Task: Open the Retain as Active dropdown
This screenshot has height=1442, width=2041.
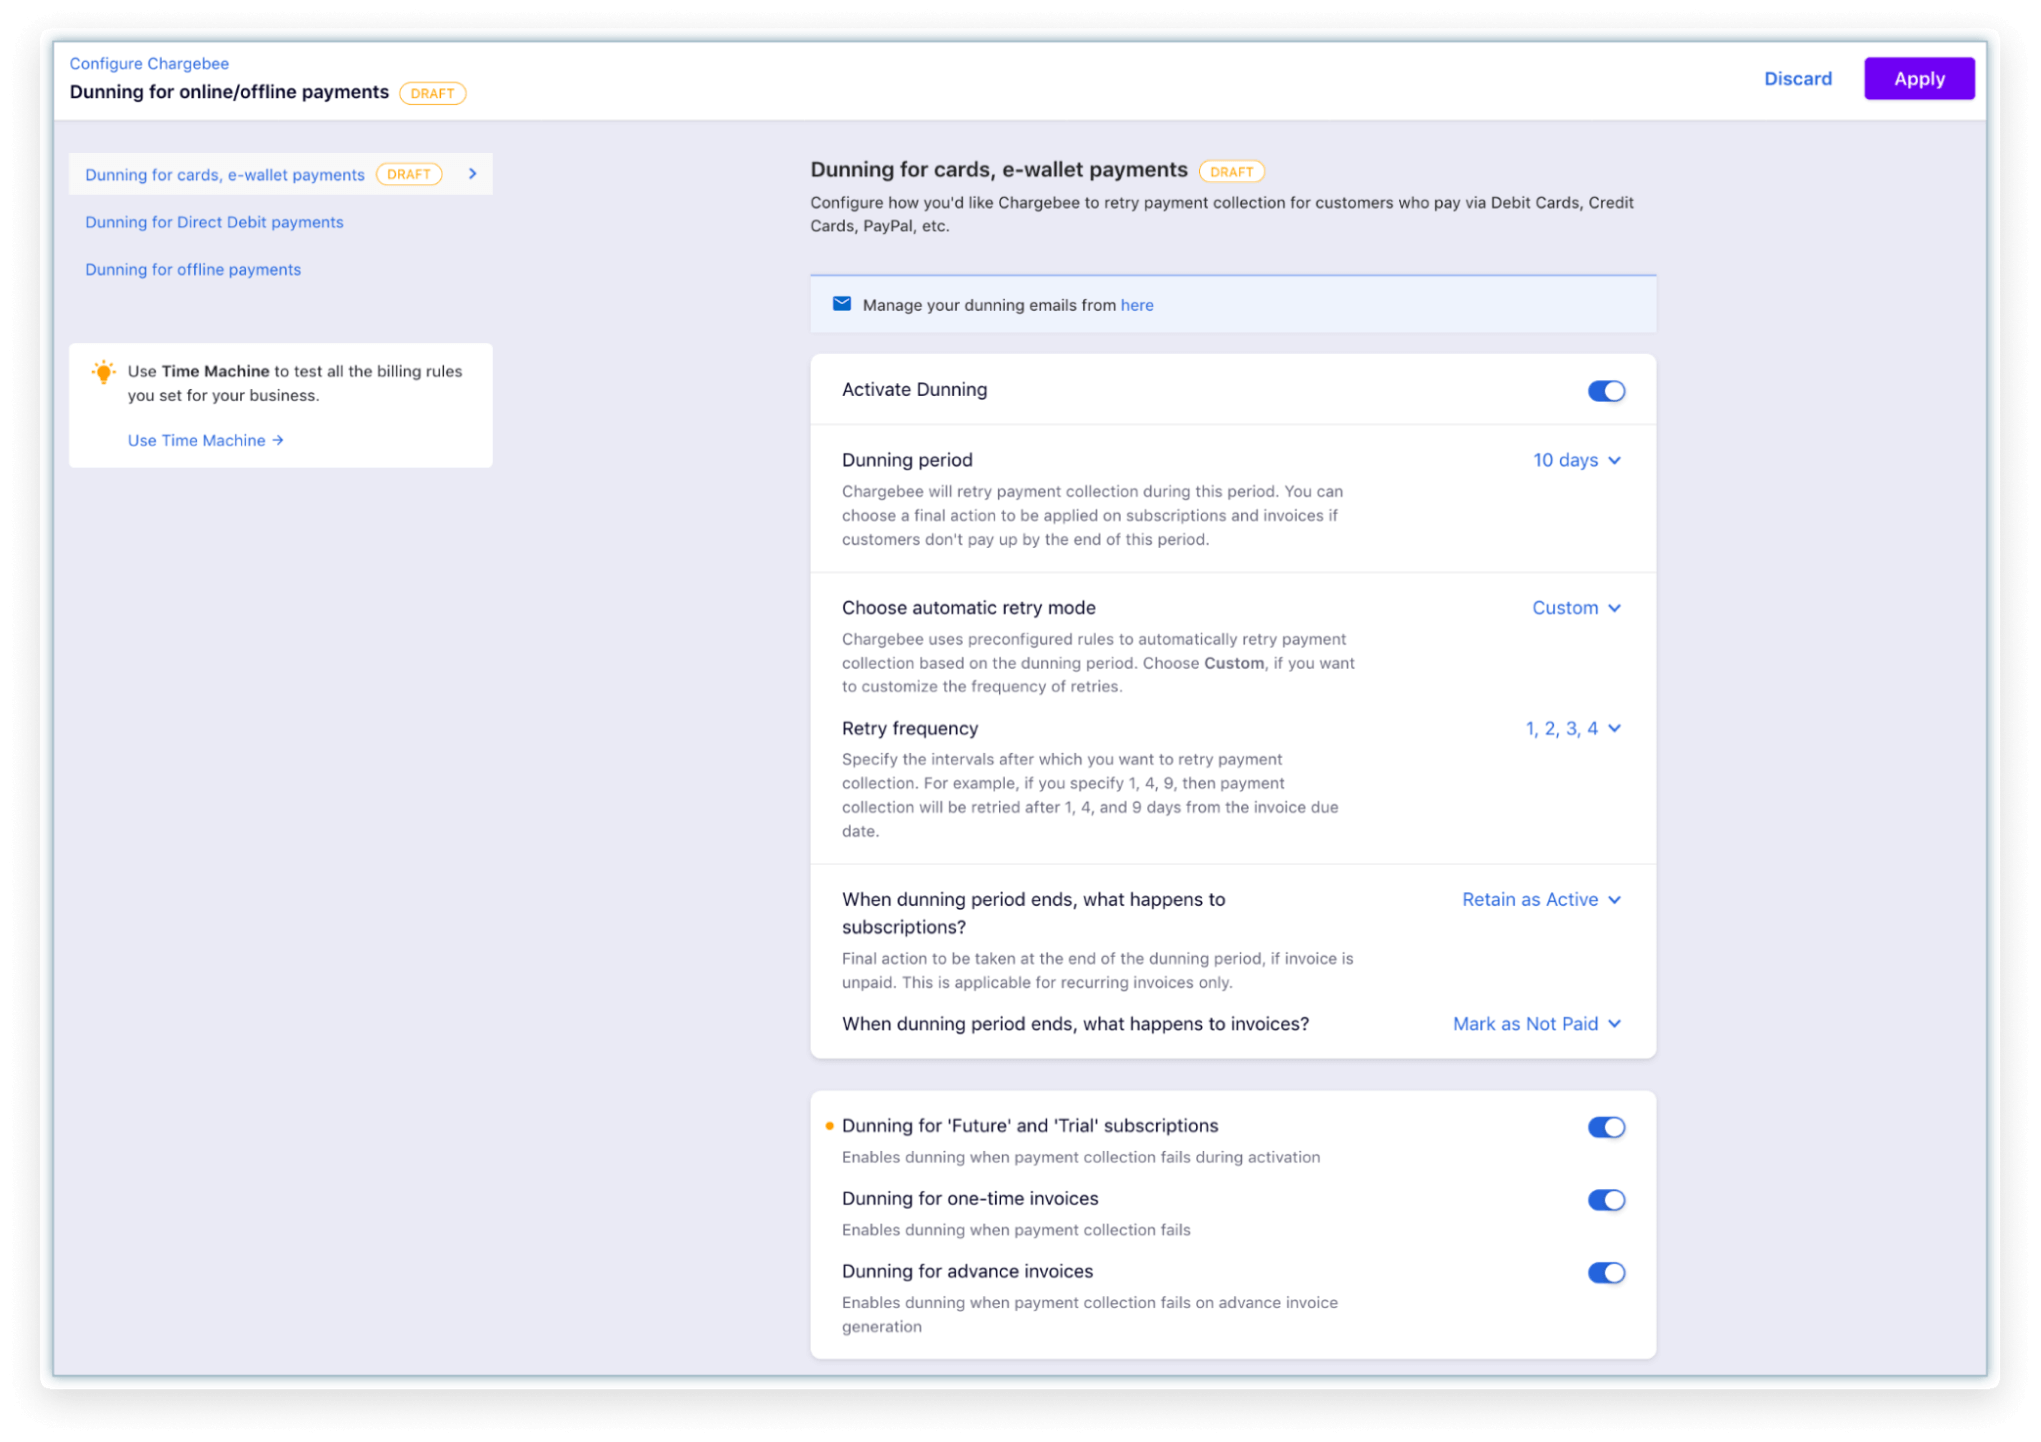Action: click(x=1541, y=899)
